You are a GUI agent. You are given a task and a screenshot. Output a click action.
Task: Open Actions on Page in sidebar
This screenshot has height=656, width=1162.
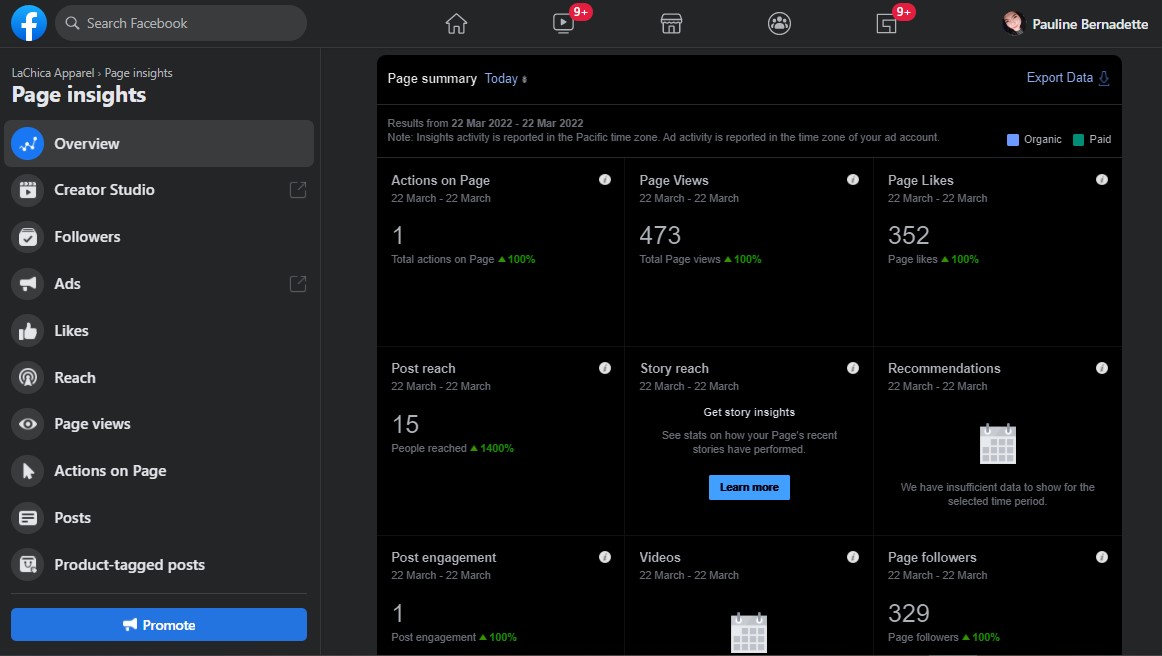point(159,471)
